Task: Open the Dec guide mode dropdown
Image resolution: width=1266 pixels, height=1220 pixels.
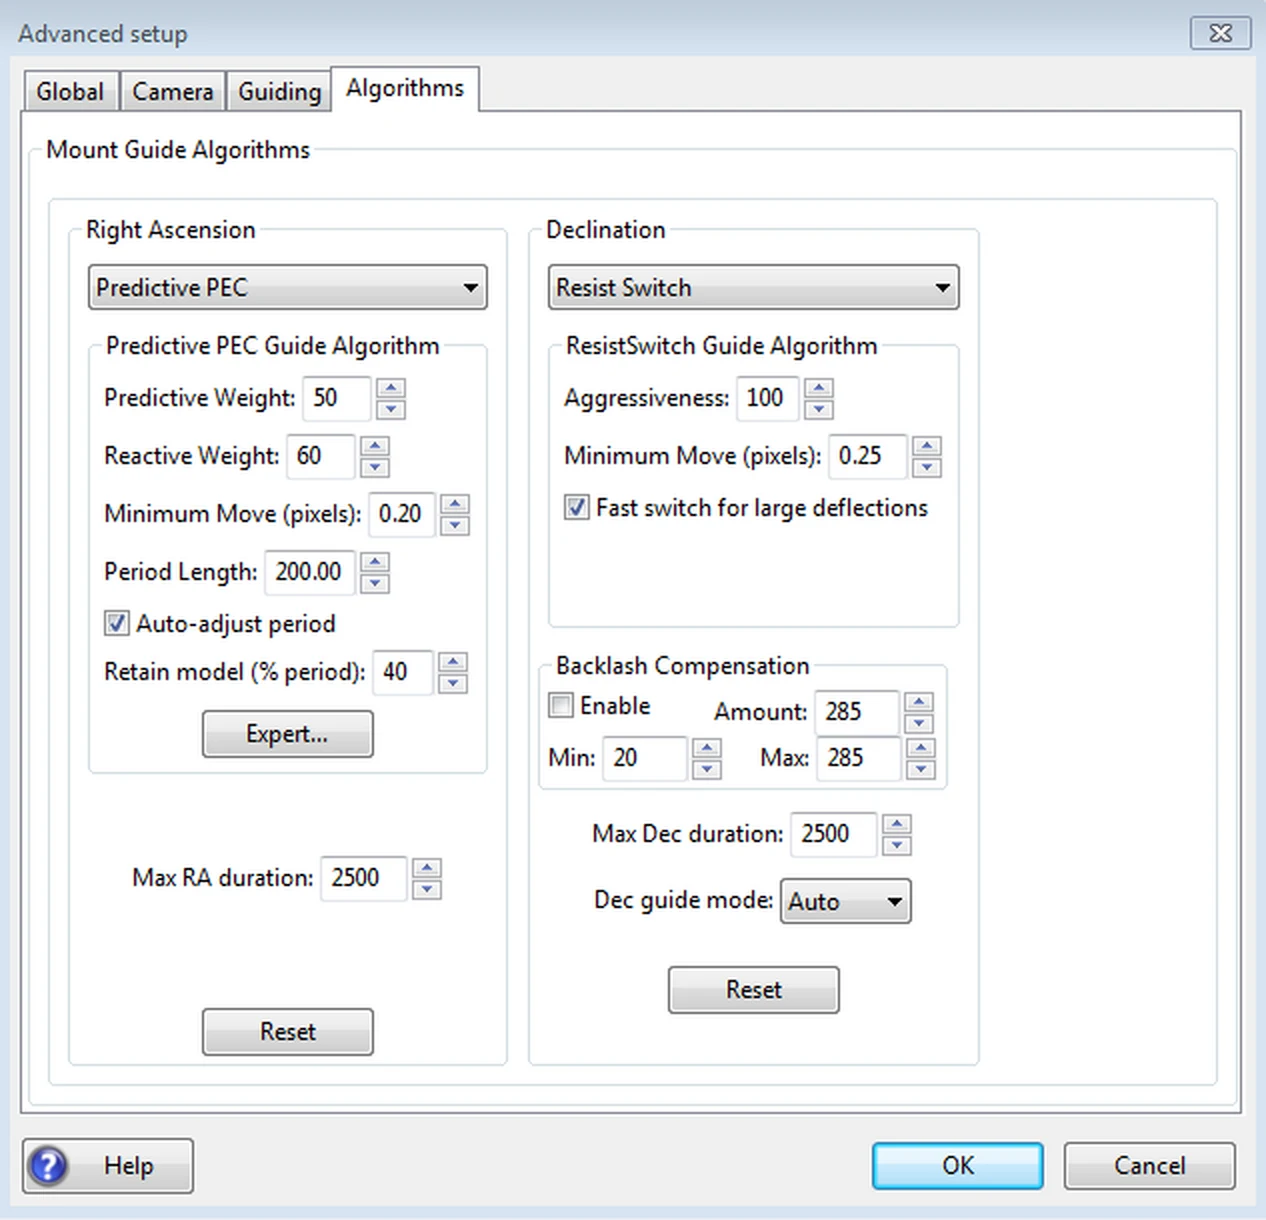Action: [x=845, y=901]
